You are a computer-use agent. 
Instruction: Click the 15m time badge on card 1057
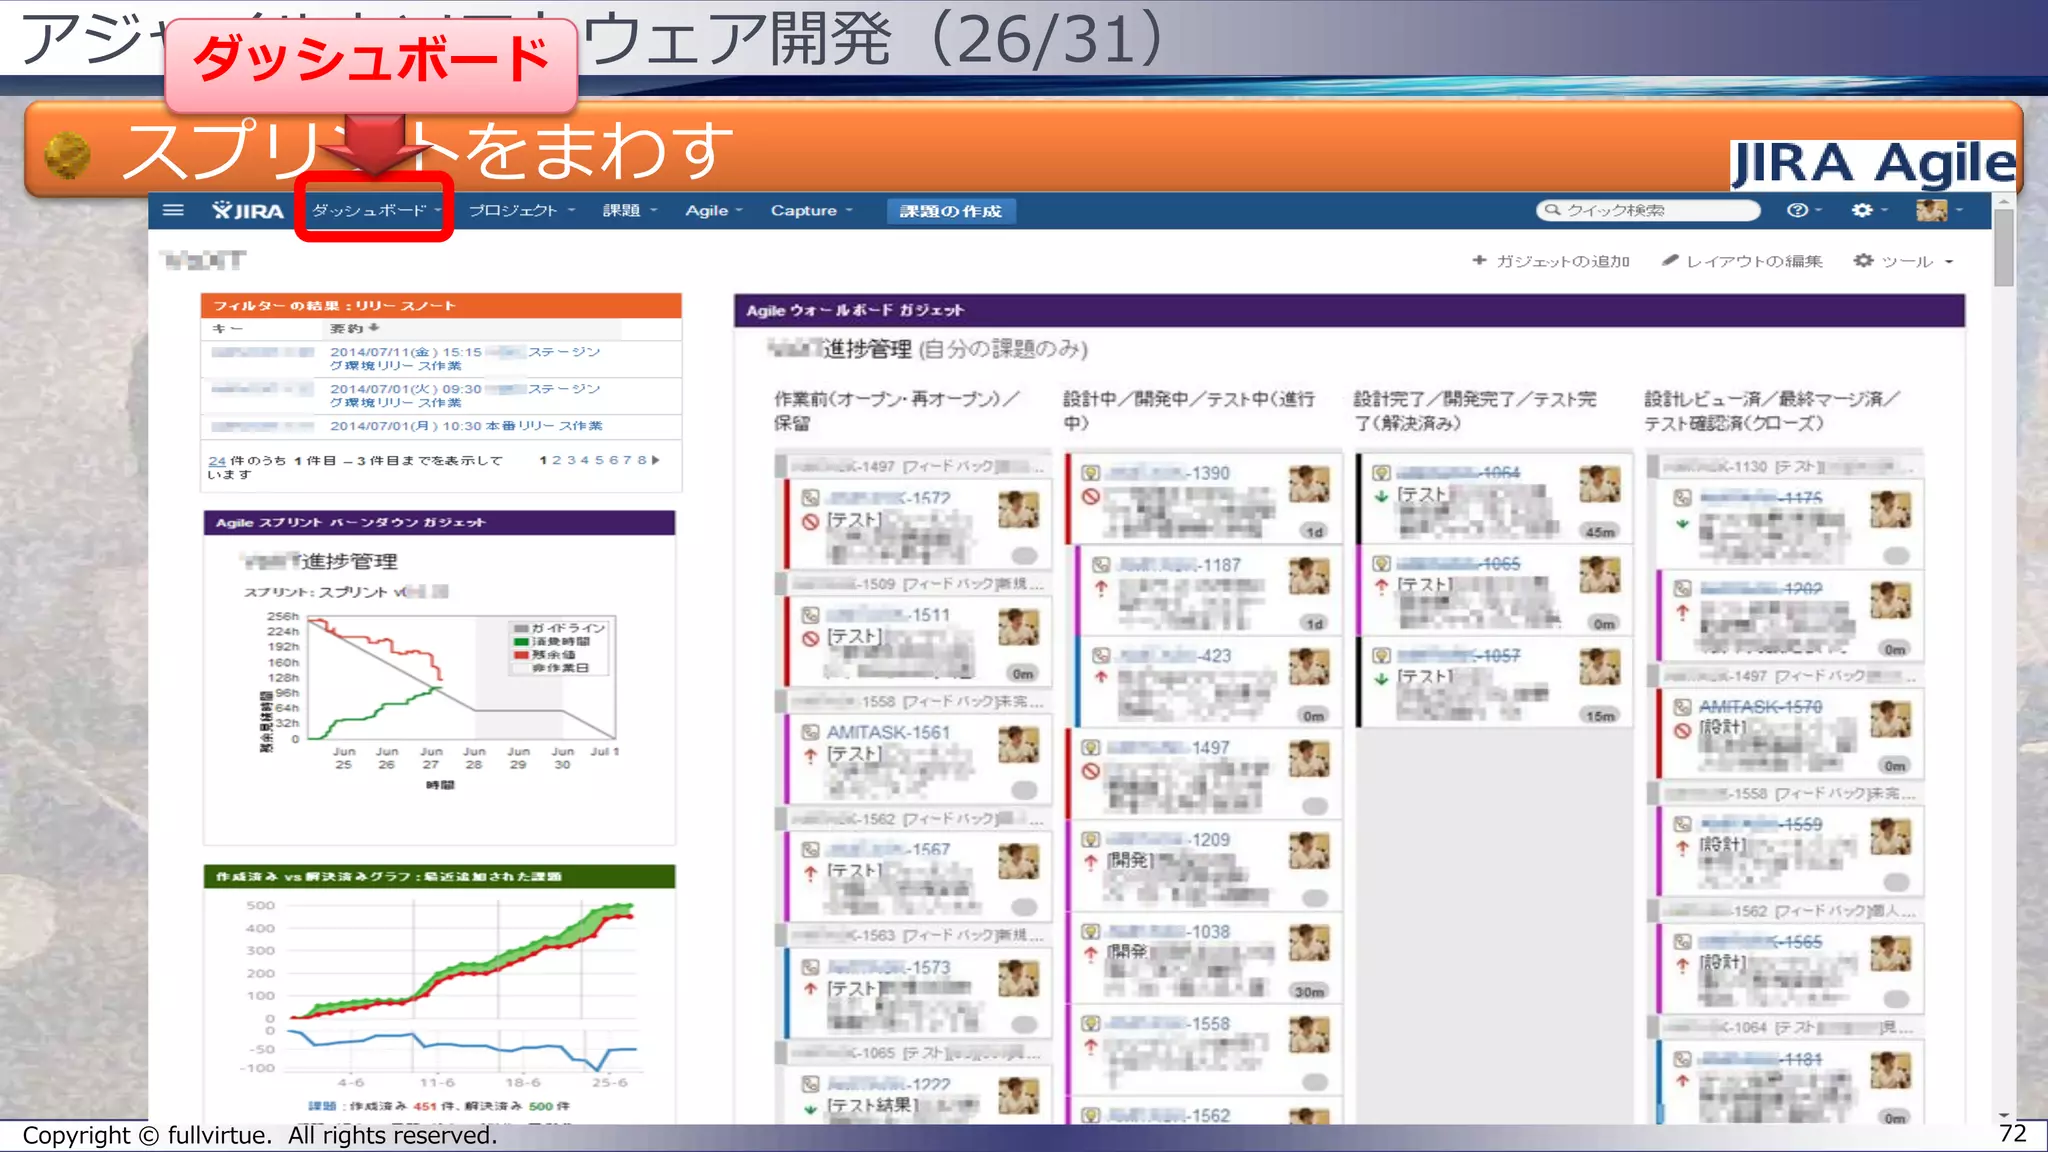[x=1600, y=716]
